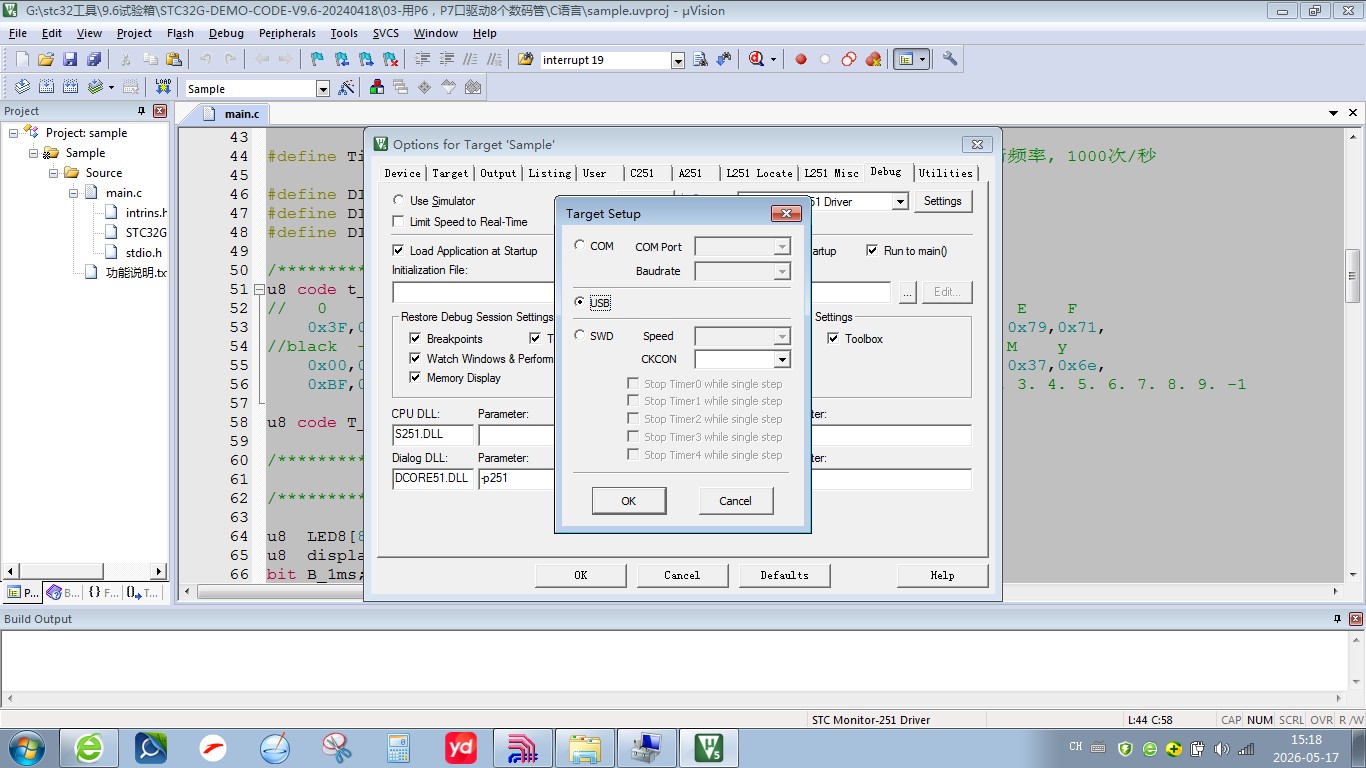Collapse the Source group in project tree
1366x768 pixels.
tap(54, 173)
